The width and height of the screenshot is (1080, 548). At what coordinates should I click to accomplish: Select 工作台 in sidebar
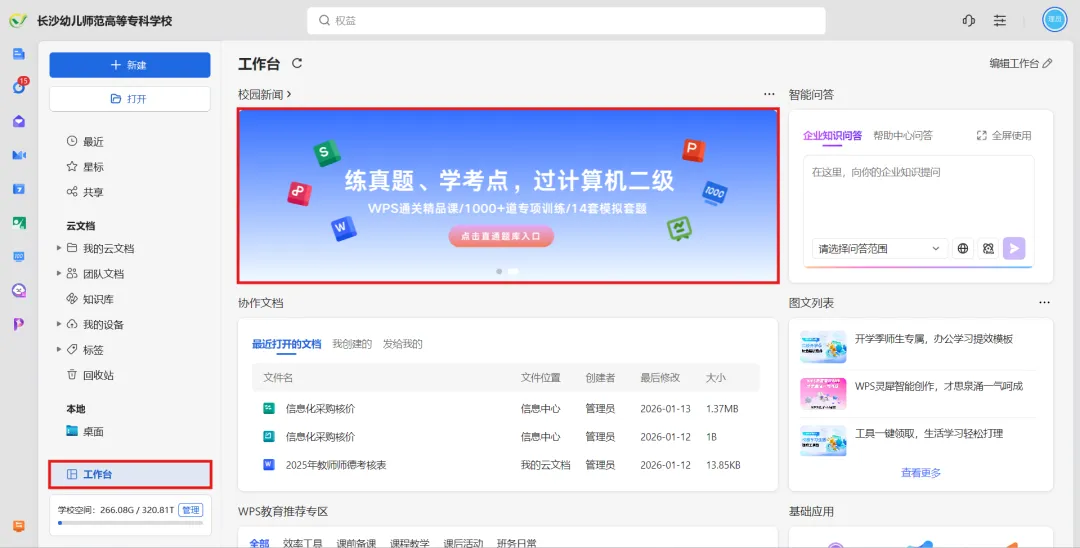[x=130, y=474]
